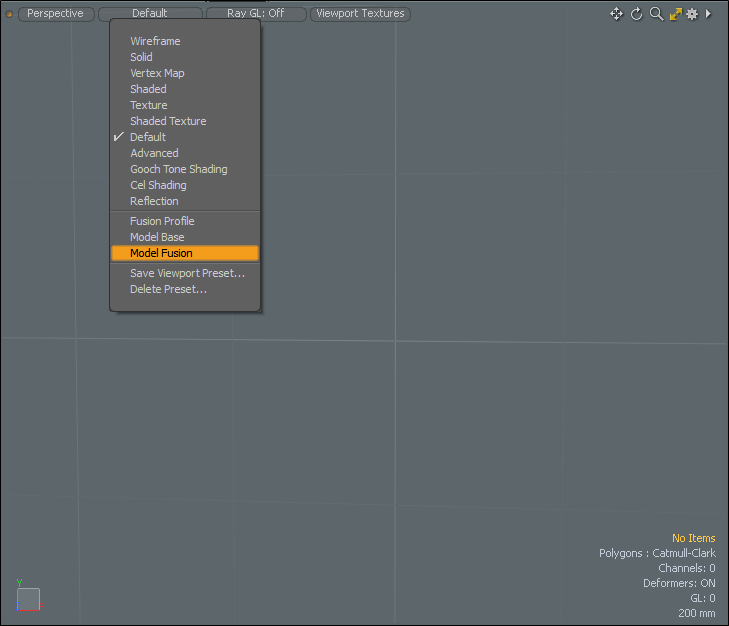Click the yellow maximize viewport arrows icon
The width and height of the screenshot is (729, 626).
coord(675,14)
